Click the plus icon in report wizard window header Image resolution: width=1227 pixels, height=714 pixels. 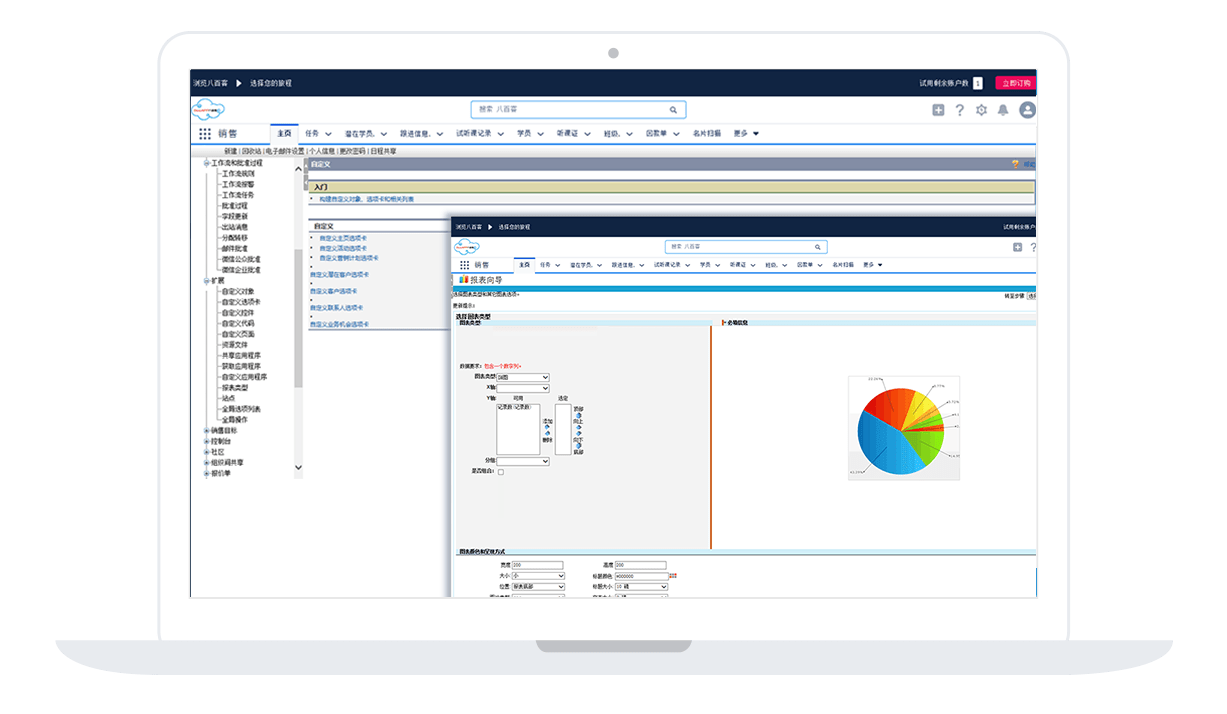point(1017,247)
